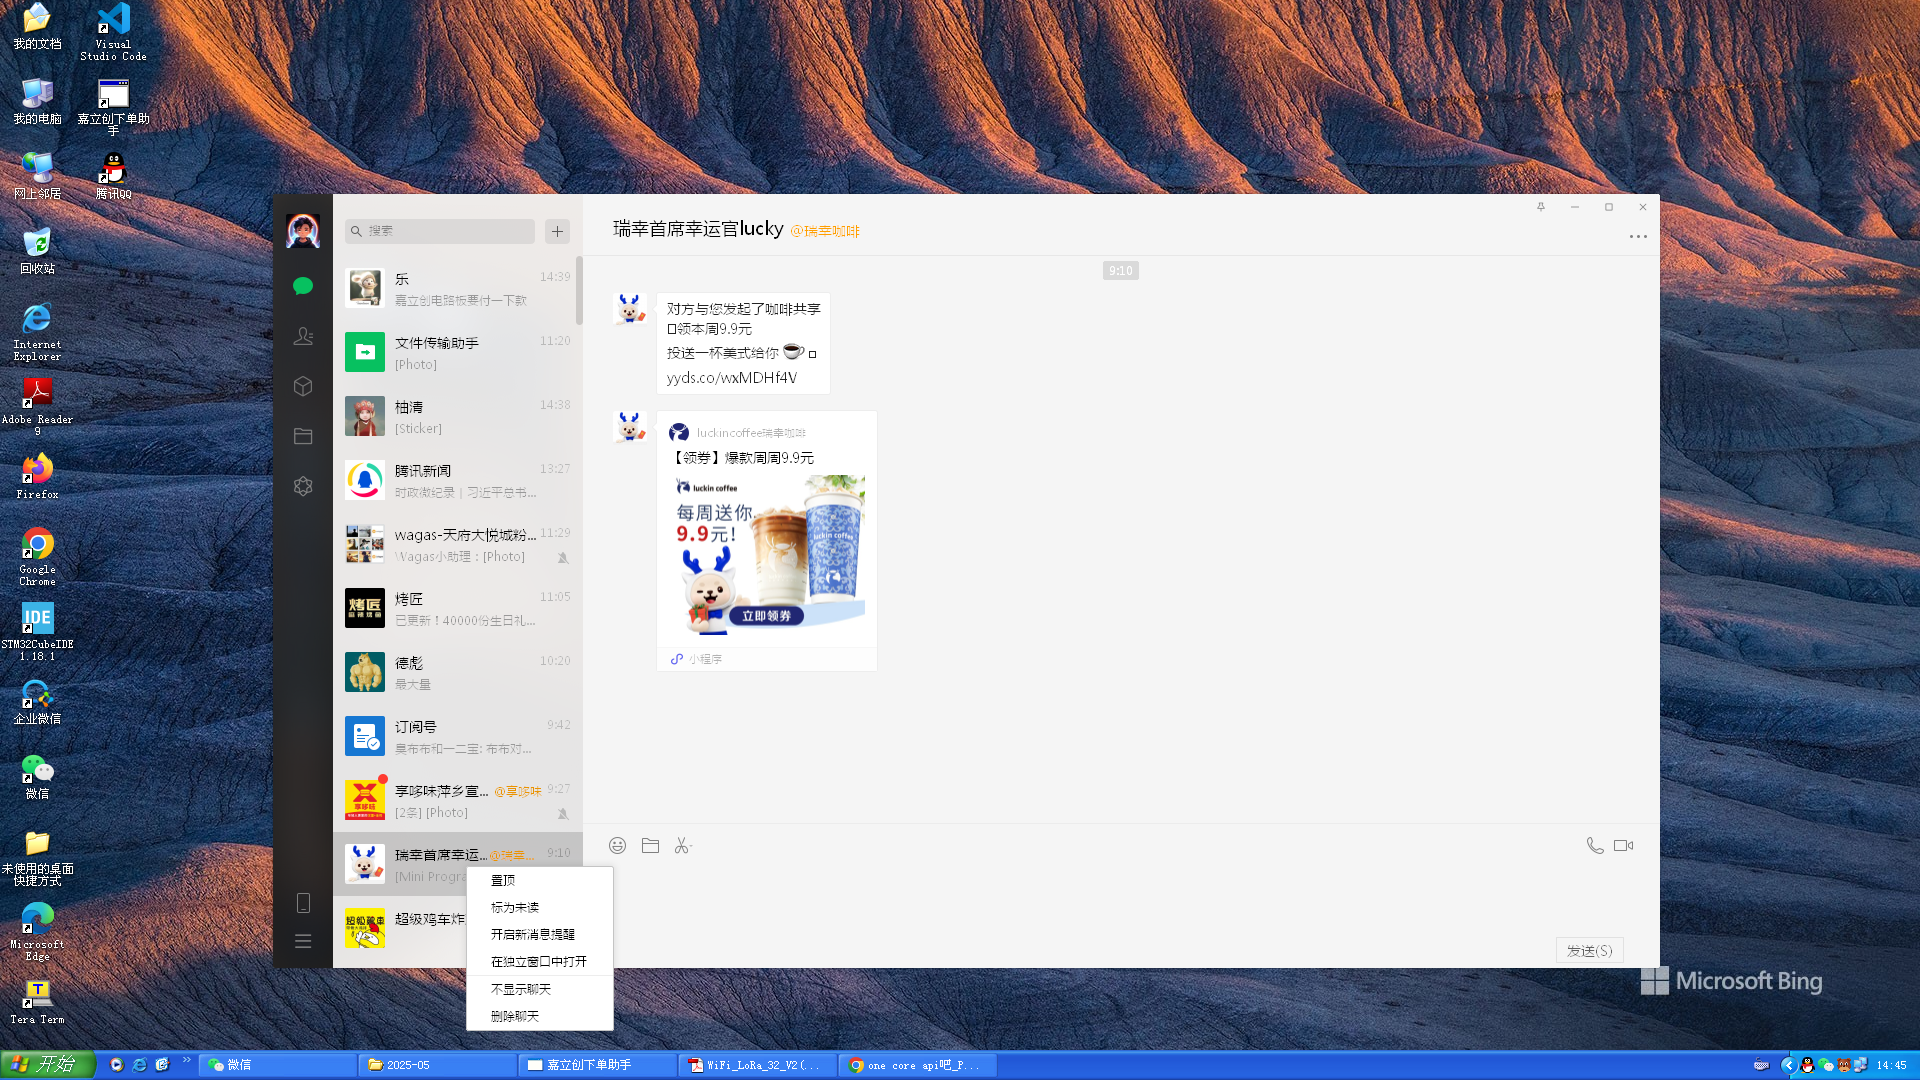The width and height of the screenshot is (1920, 1080).
Task: Open the emoji sticker picker
Action: coord(618,846)
